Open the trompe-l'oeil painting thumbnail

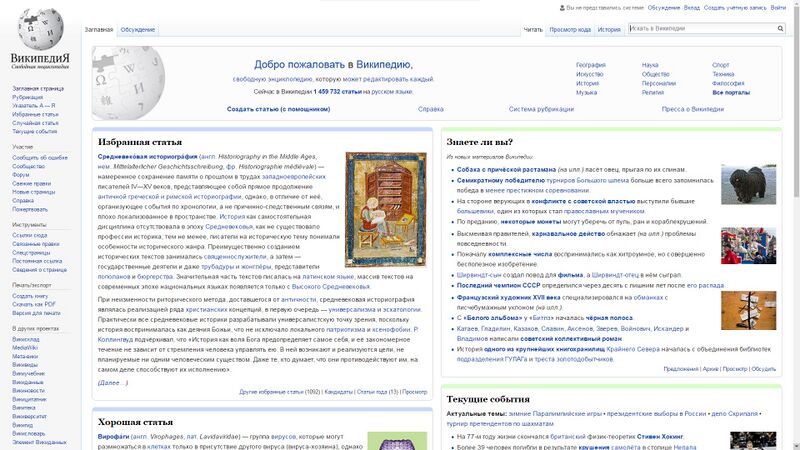tap(748, 311)
